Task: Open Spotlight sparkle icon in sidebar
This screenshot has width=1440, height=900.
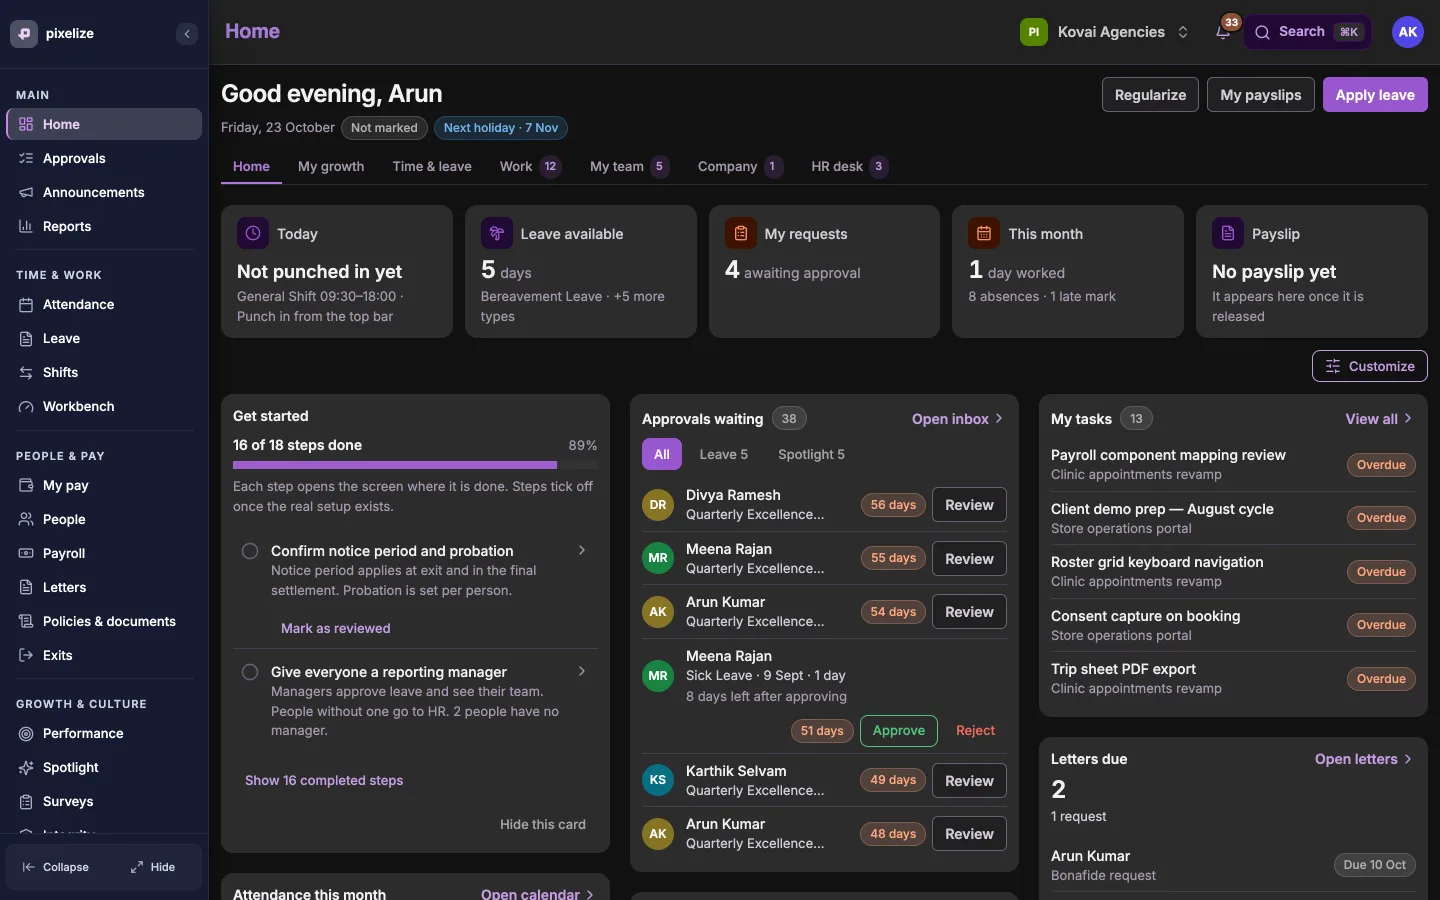Action: [x=26, y=767]
